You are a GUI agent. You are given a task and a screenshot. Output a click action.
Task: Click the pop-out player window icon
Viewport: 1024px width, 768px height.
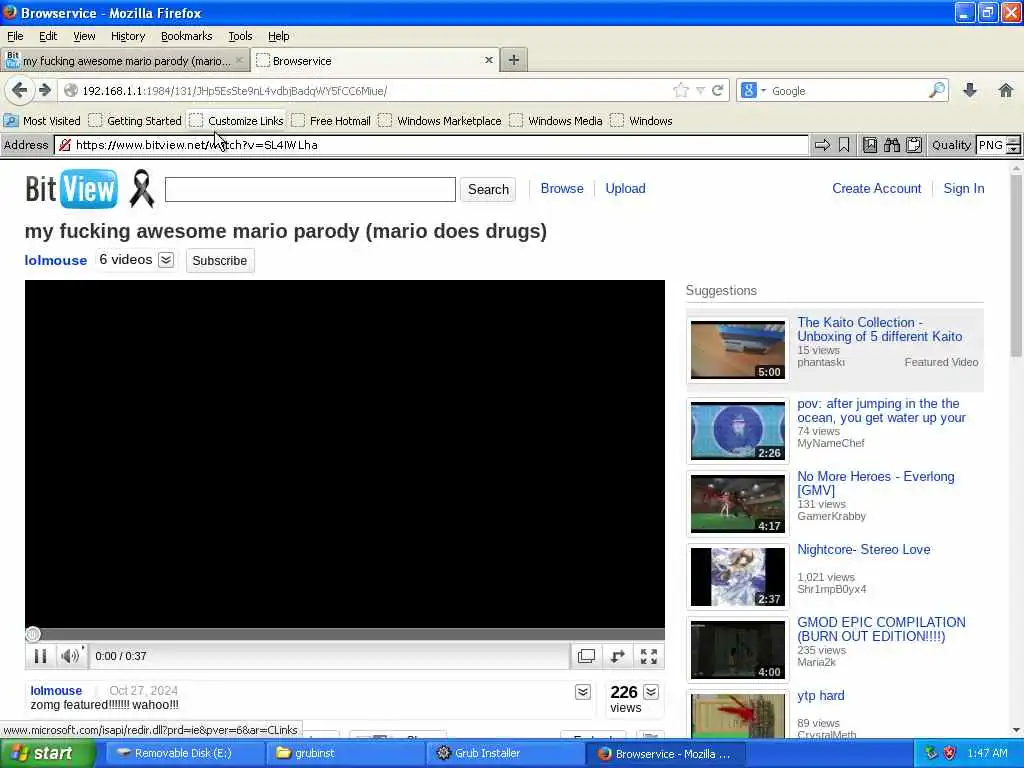coord(586,656)
